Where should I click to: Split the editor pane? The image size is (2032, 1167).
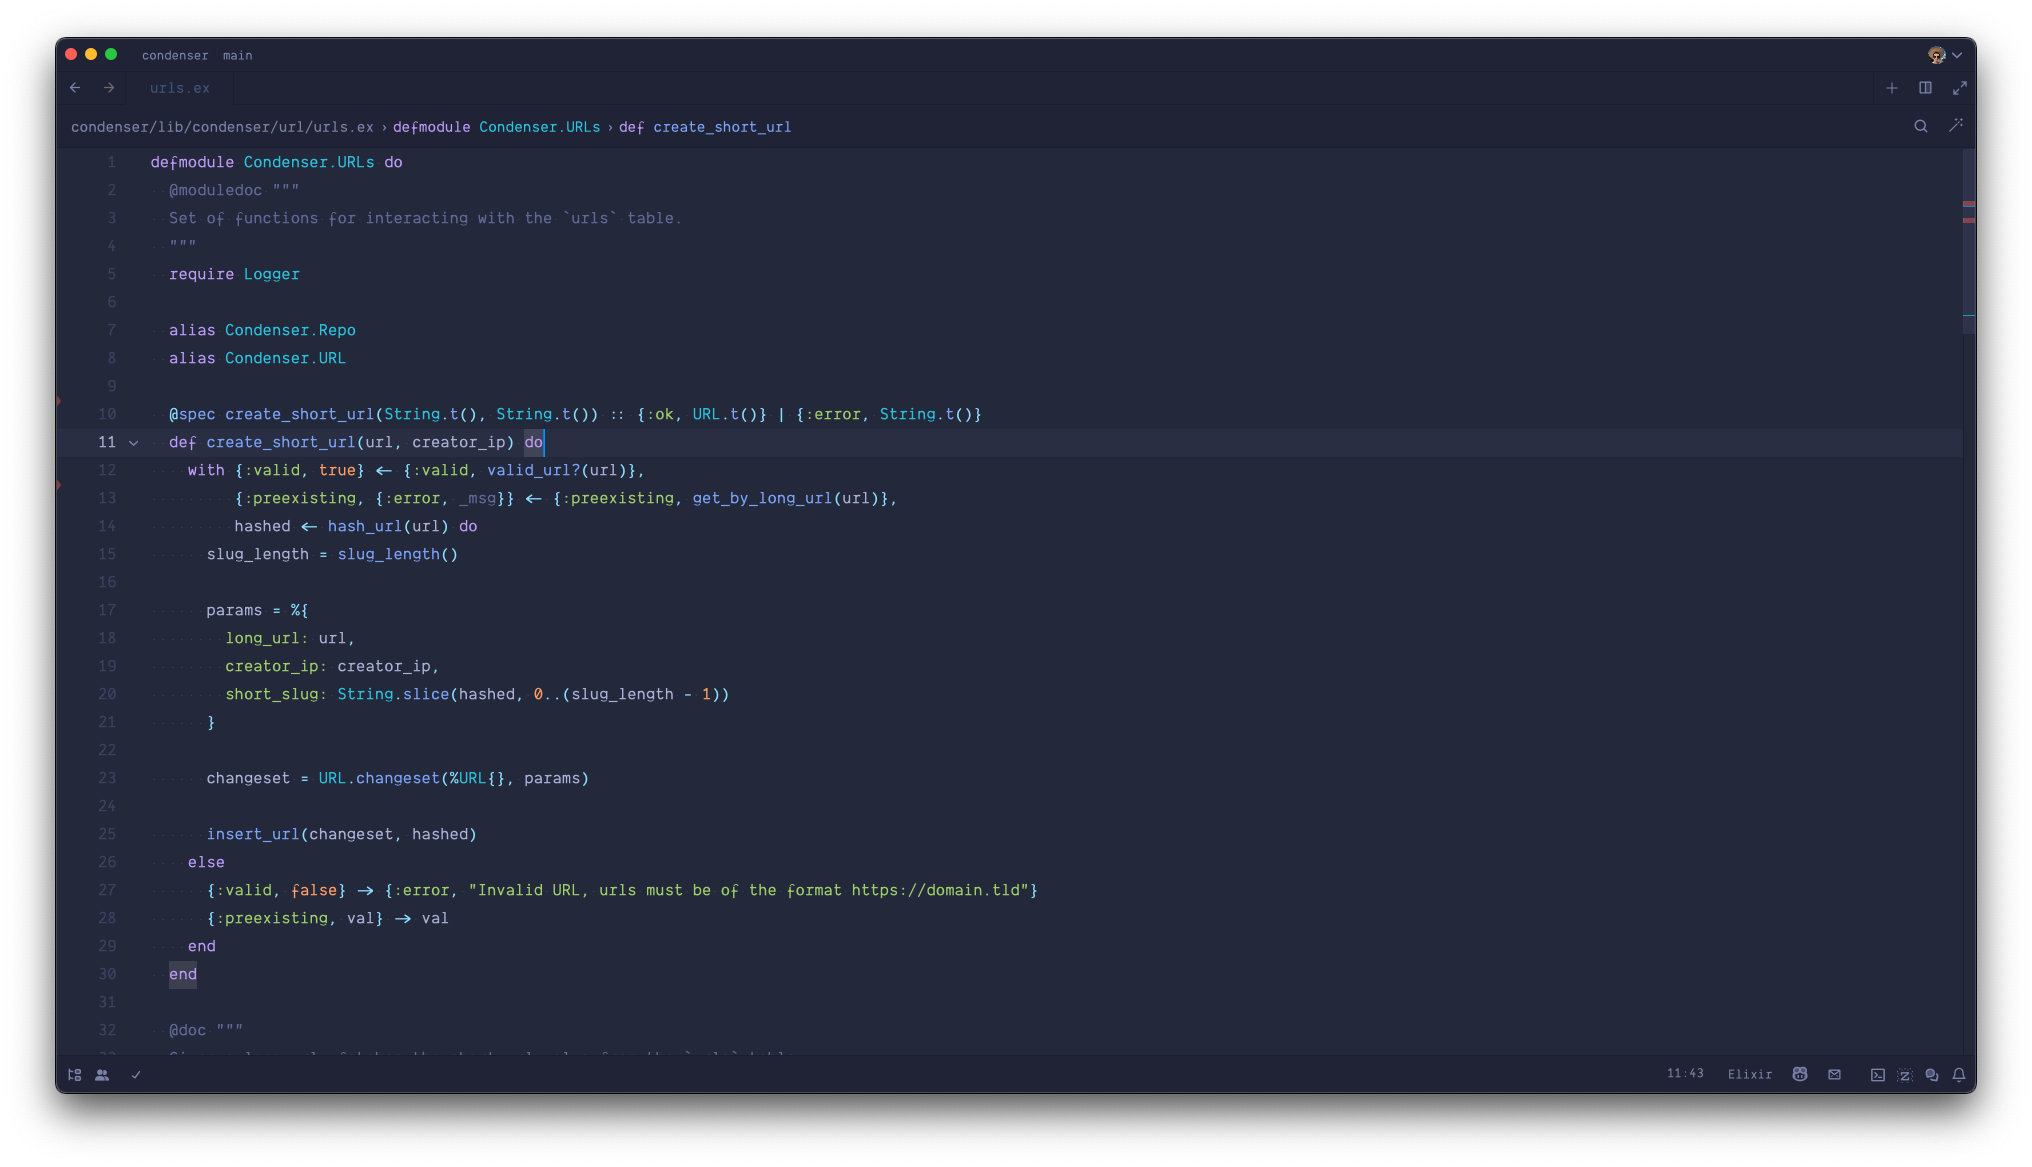coord(1925,88)
